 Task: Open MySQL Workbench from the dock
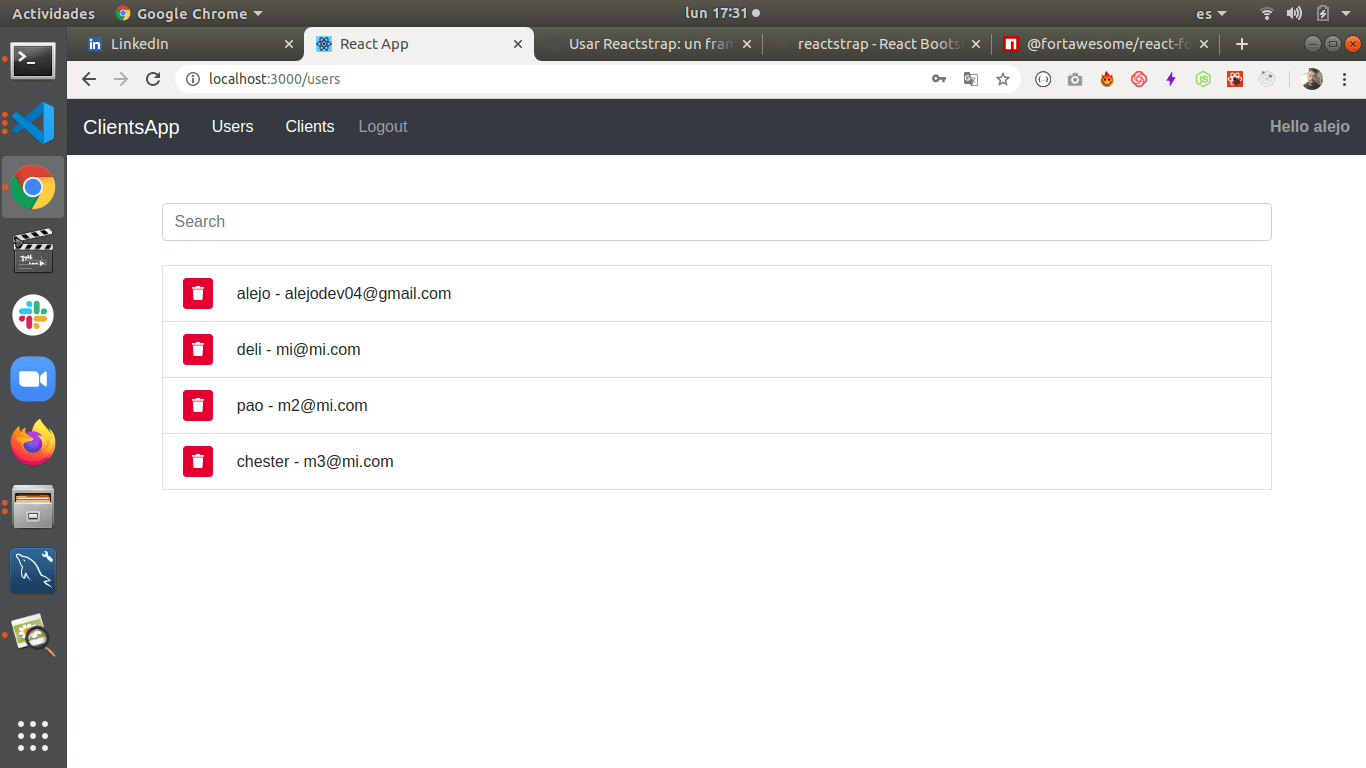[x=33, y=571]
